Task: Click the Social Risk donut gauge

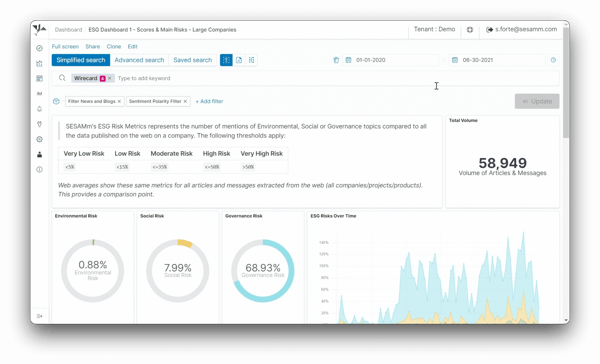Action: [x=178, y=271]
